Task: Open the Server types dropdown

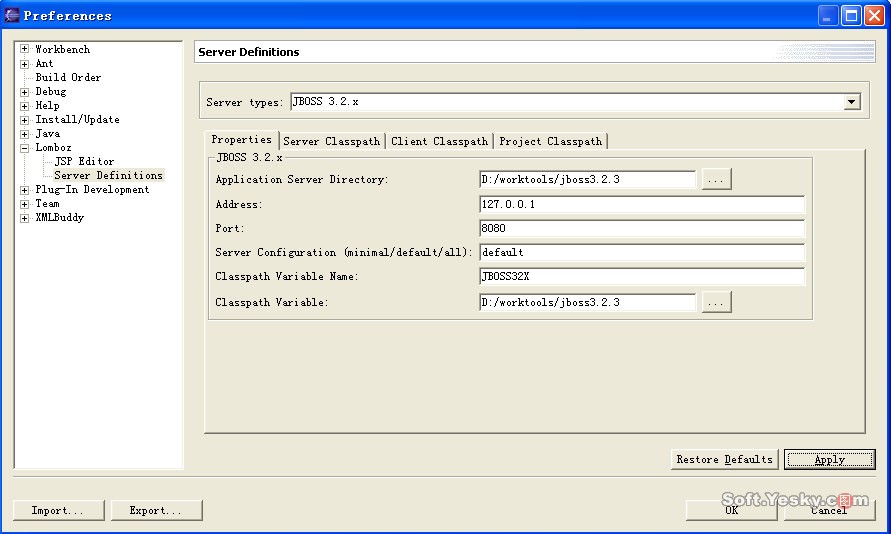Action: pos(852,102)
